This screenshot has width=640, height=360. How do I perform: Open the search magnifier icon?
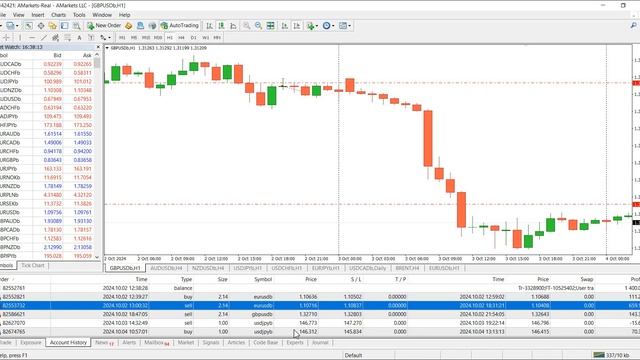633,26
